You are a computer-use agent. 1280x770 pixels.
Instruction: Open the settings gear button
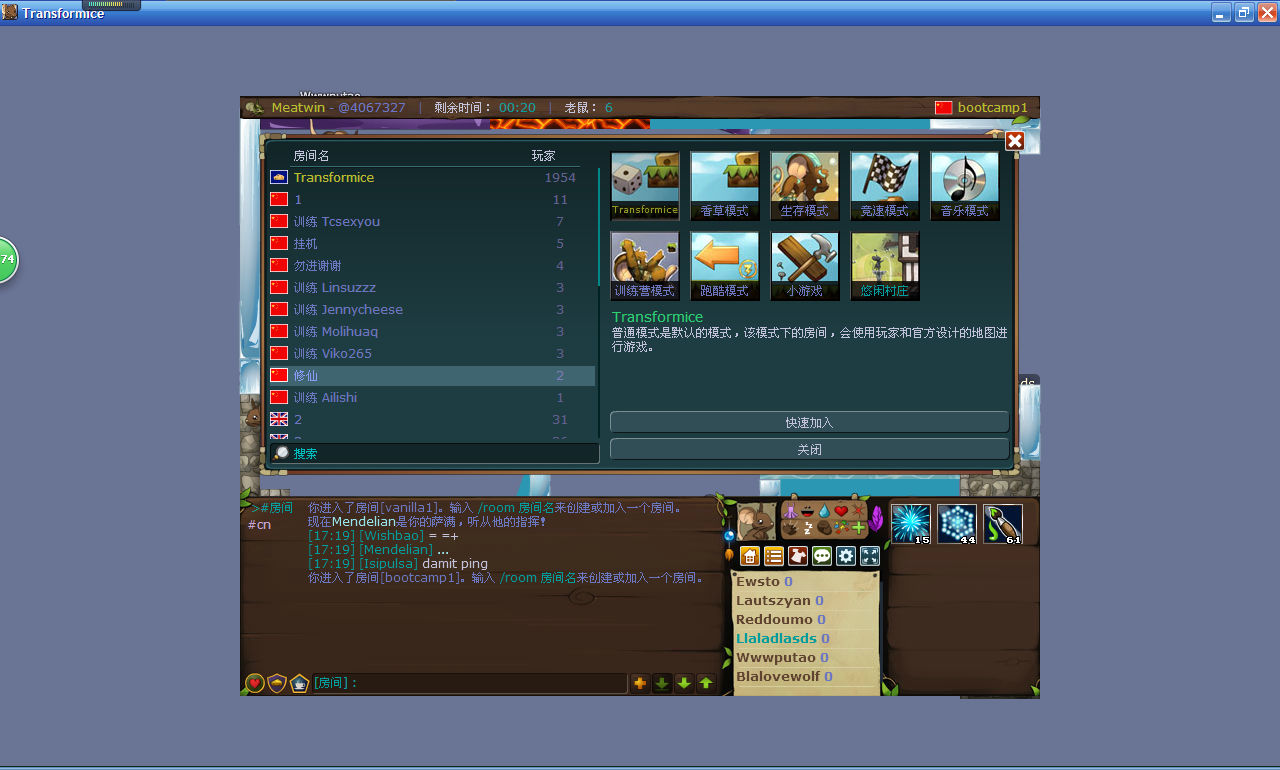(846, 556)
